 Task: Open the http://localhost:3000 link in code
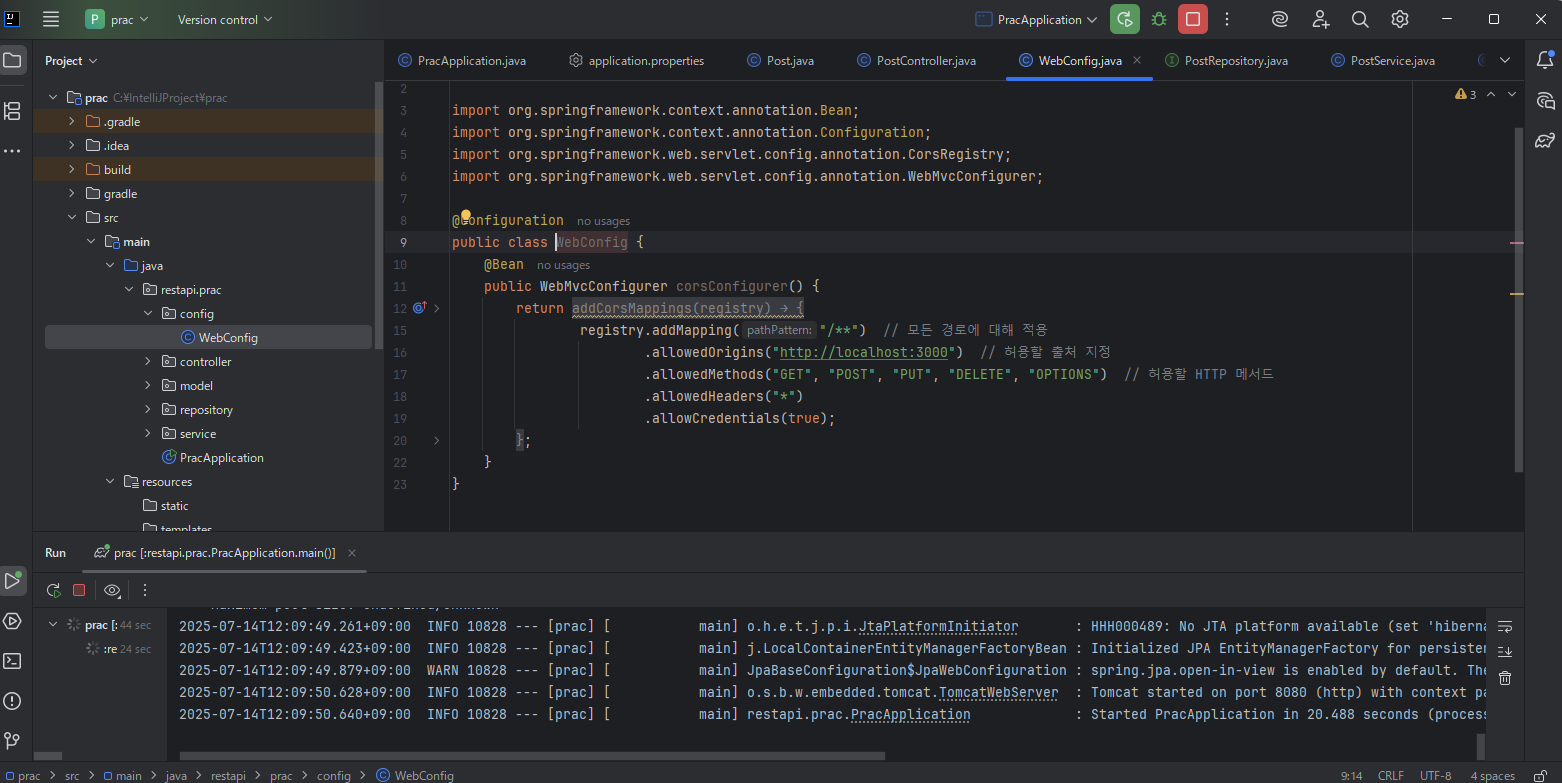(x=863, y=352)
